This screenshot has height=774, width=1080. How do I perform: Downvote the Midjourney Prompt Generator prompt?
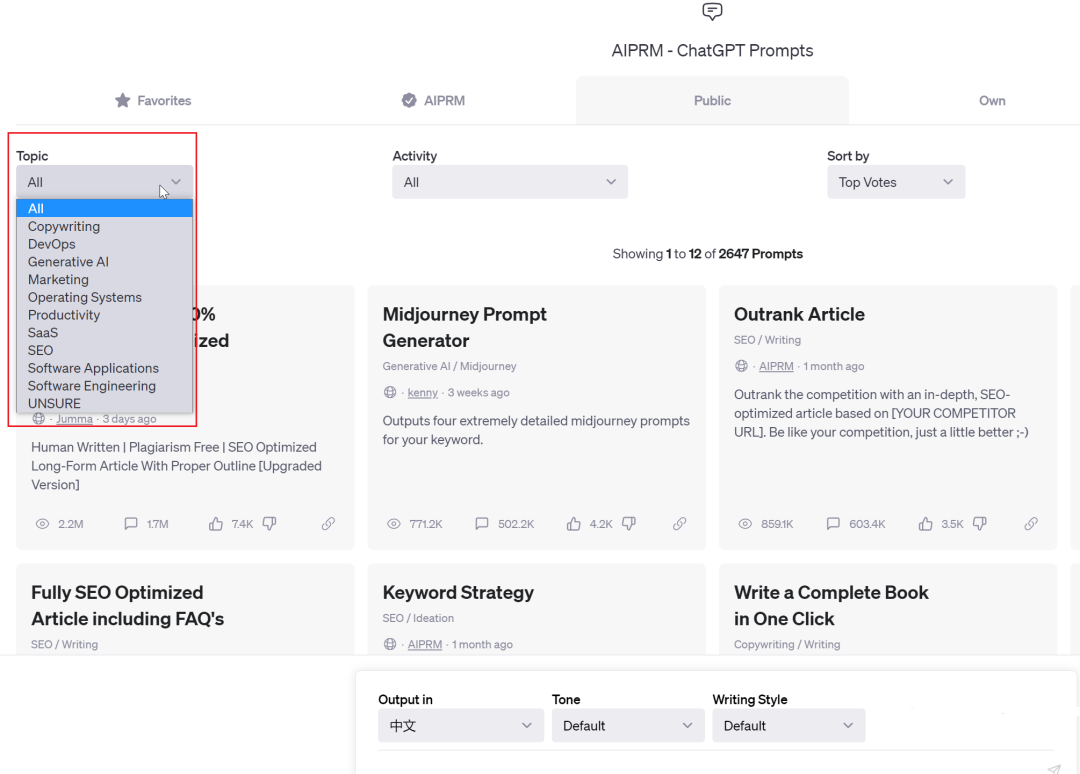coord(629,524)
